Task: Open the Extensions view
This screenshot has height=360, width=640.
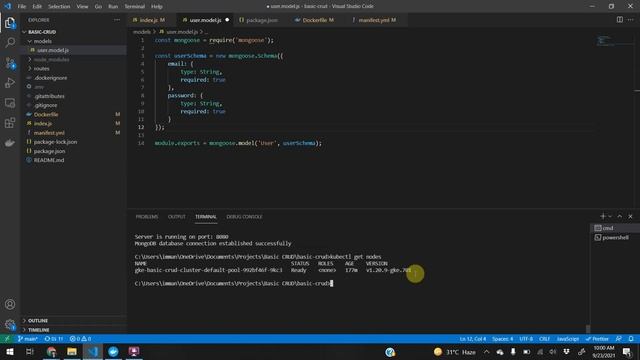Action: tap(10, 123)
